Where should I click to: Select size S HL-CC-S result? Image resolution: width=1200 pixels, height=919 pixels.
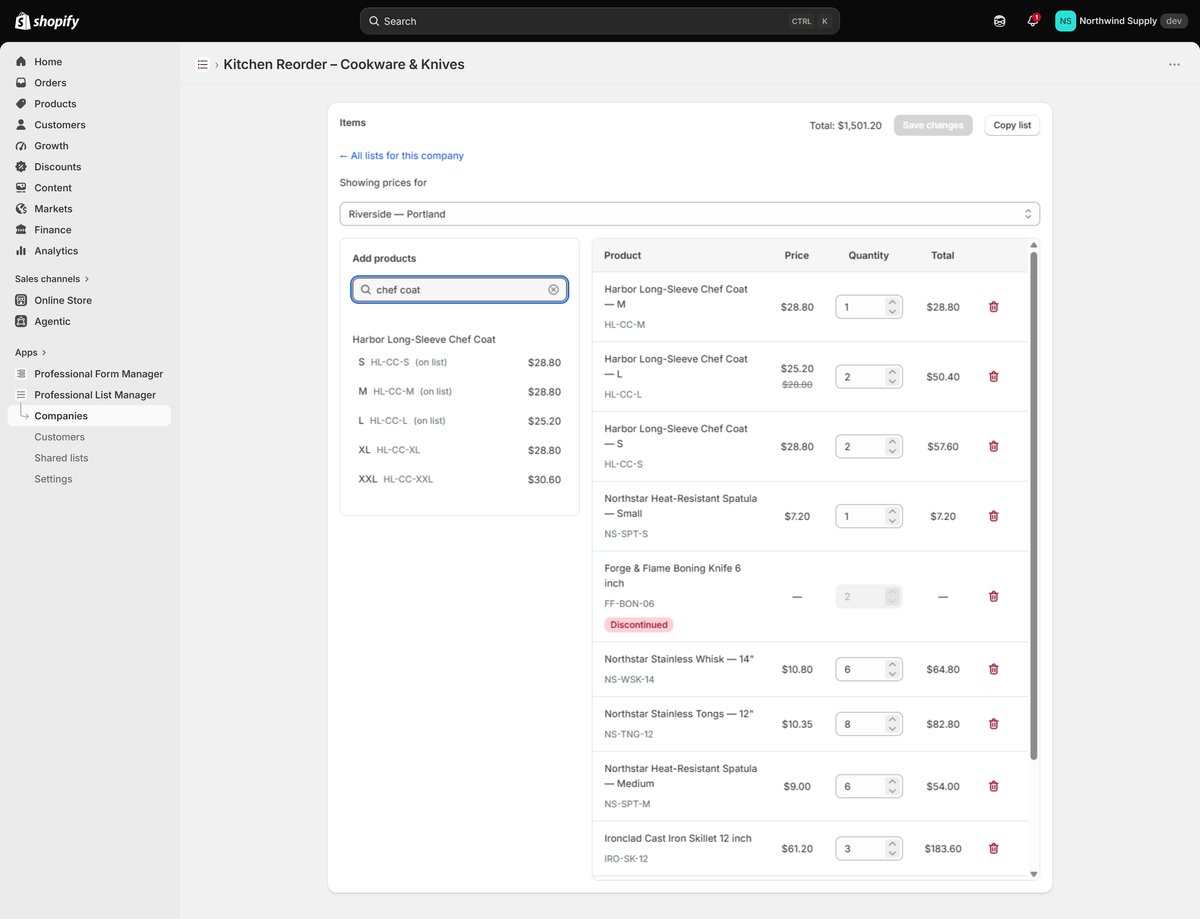tap(459, 362)
